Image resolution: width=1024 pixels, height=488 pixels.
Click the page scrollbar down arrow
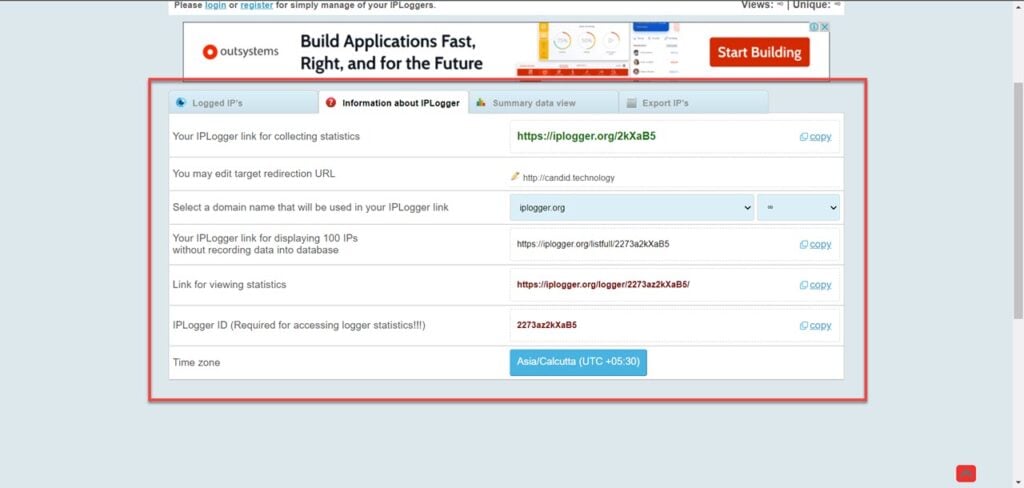[1018, 483]
